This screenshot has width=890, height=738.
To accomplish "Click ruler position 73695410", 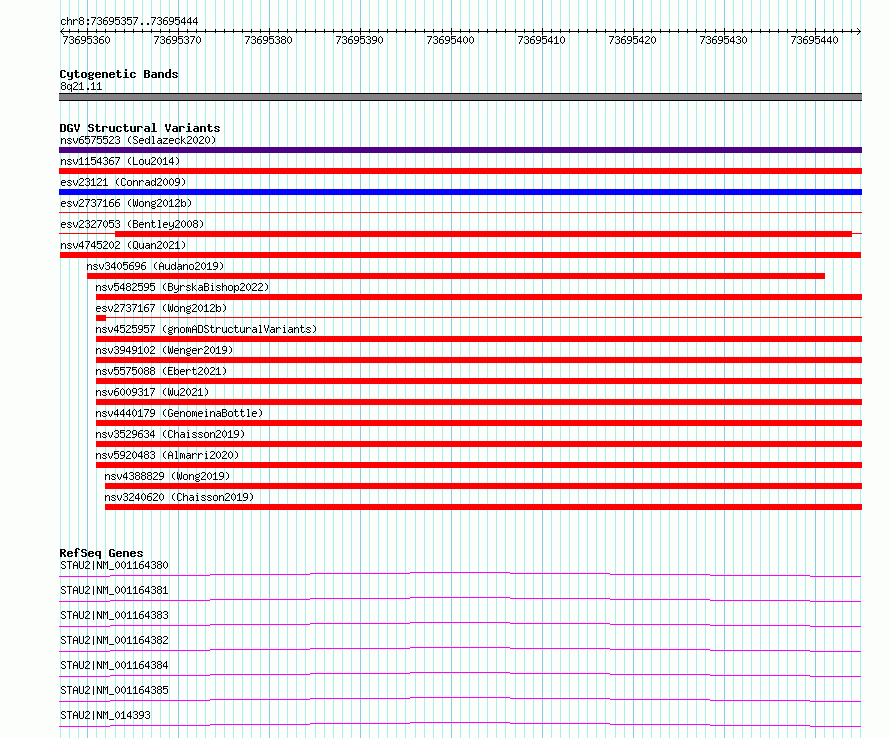I will [541, 40].
